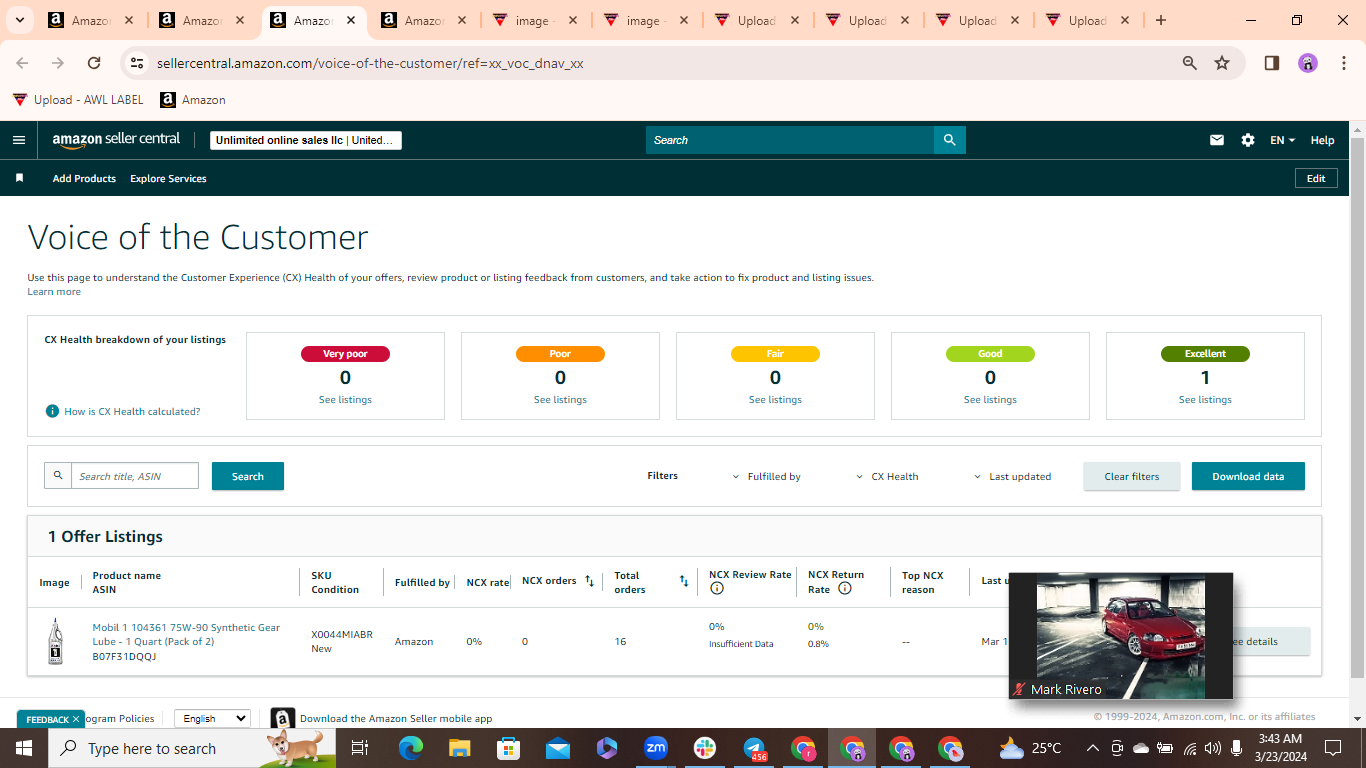1366x768 pixels.
Task: Expand the CX Health filter
Action: (887, 477)
